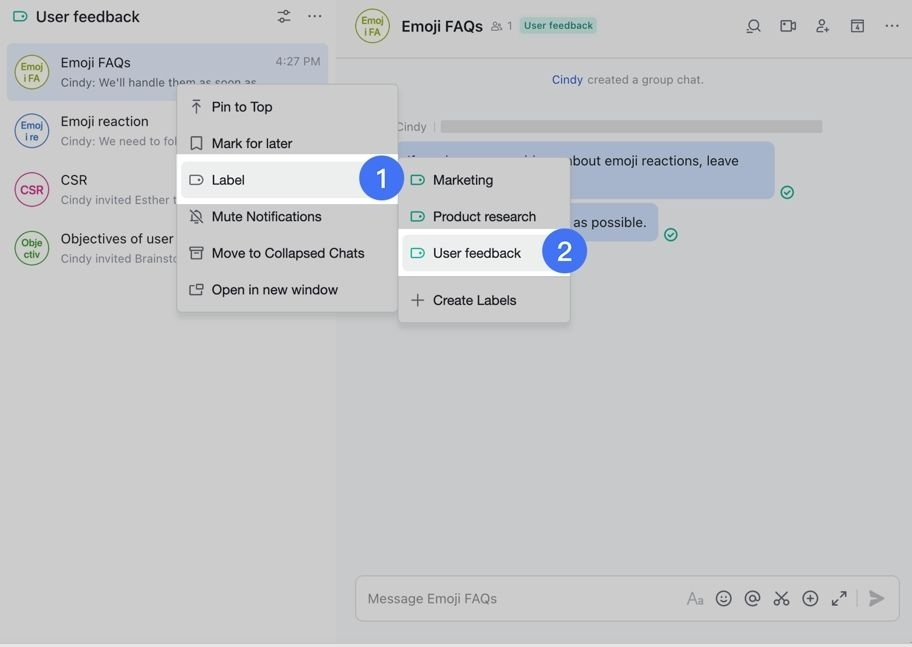Open chat search magnifier icon
Image resolution: width=912 pixels, height=647 pixels.
coord(754,26)
